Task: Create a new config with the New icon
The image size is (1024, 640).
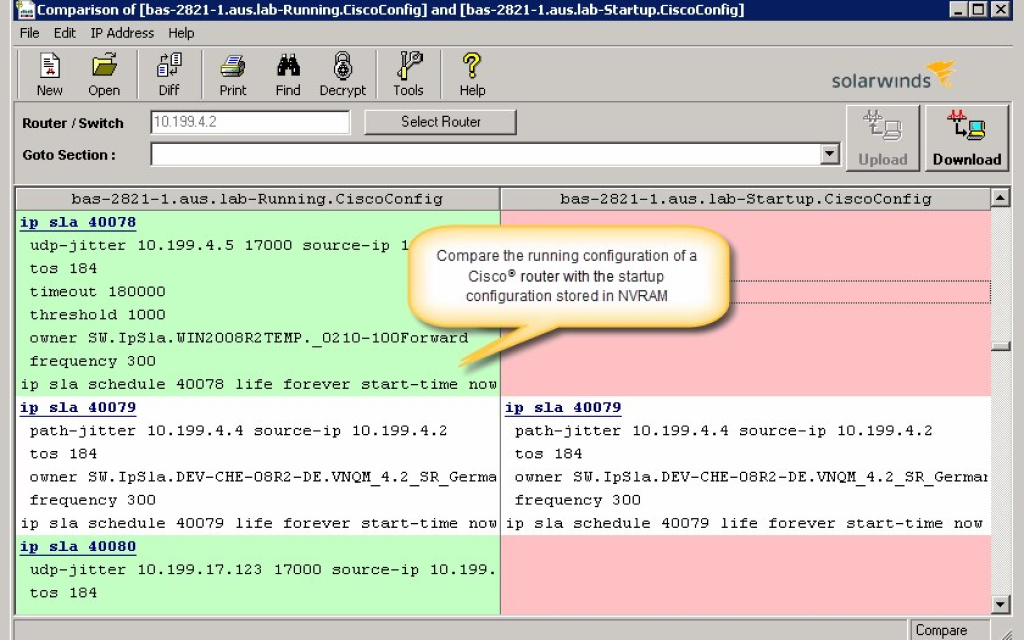Action: coord(48,73)
